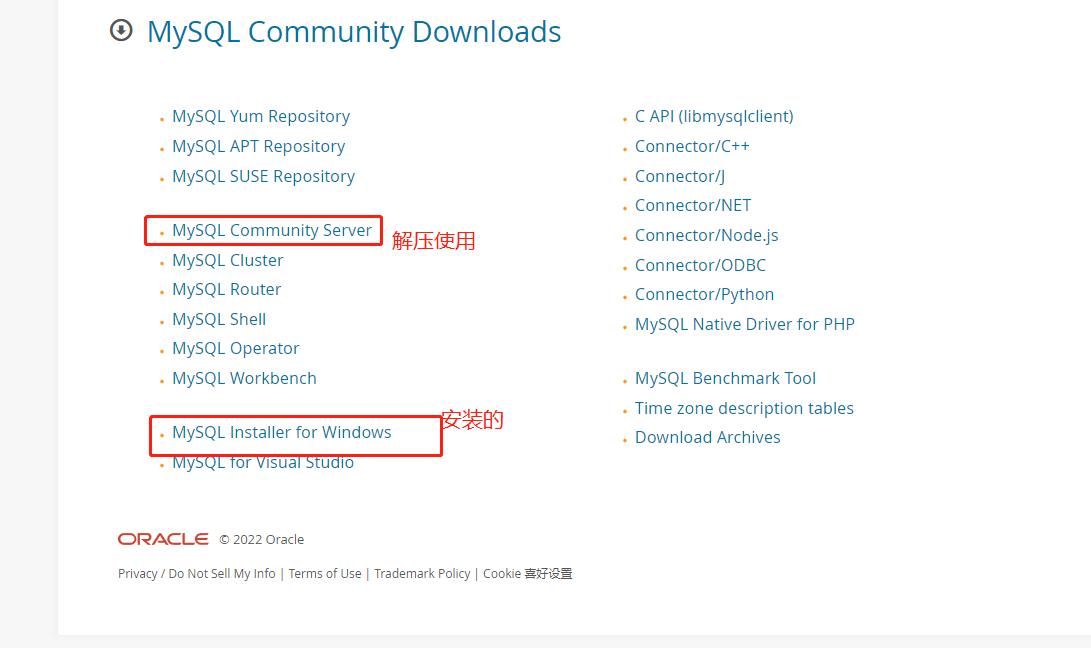The height and width of the screenshot is (648, 1091).
Task: Open the Connector/ODBC link
Action: pyautogui.click(x=701, y=265)
